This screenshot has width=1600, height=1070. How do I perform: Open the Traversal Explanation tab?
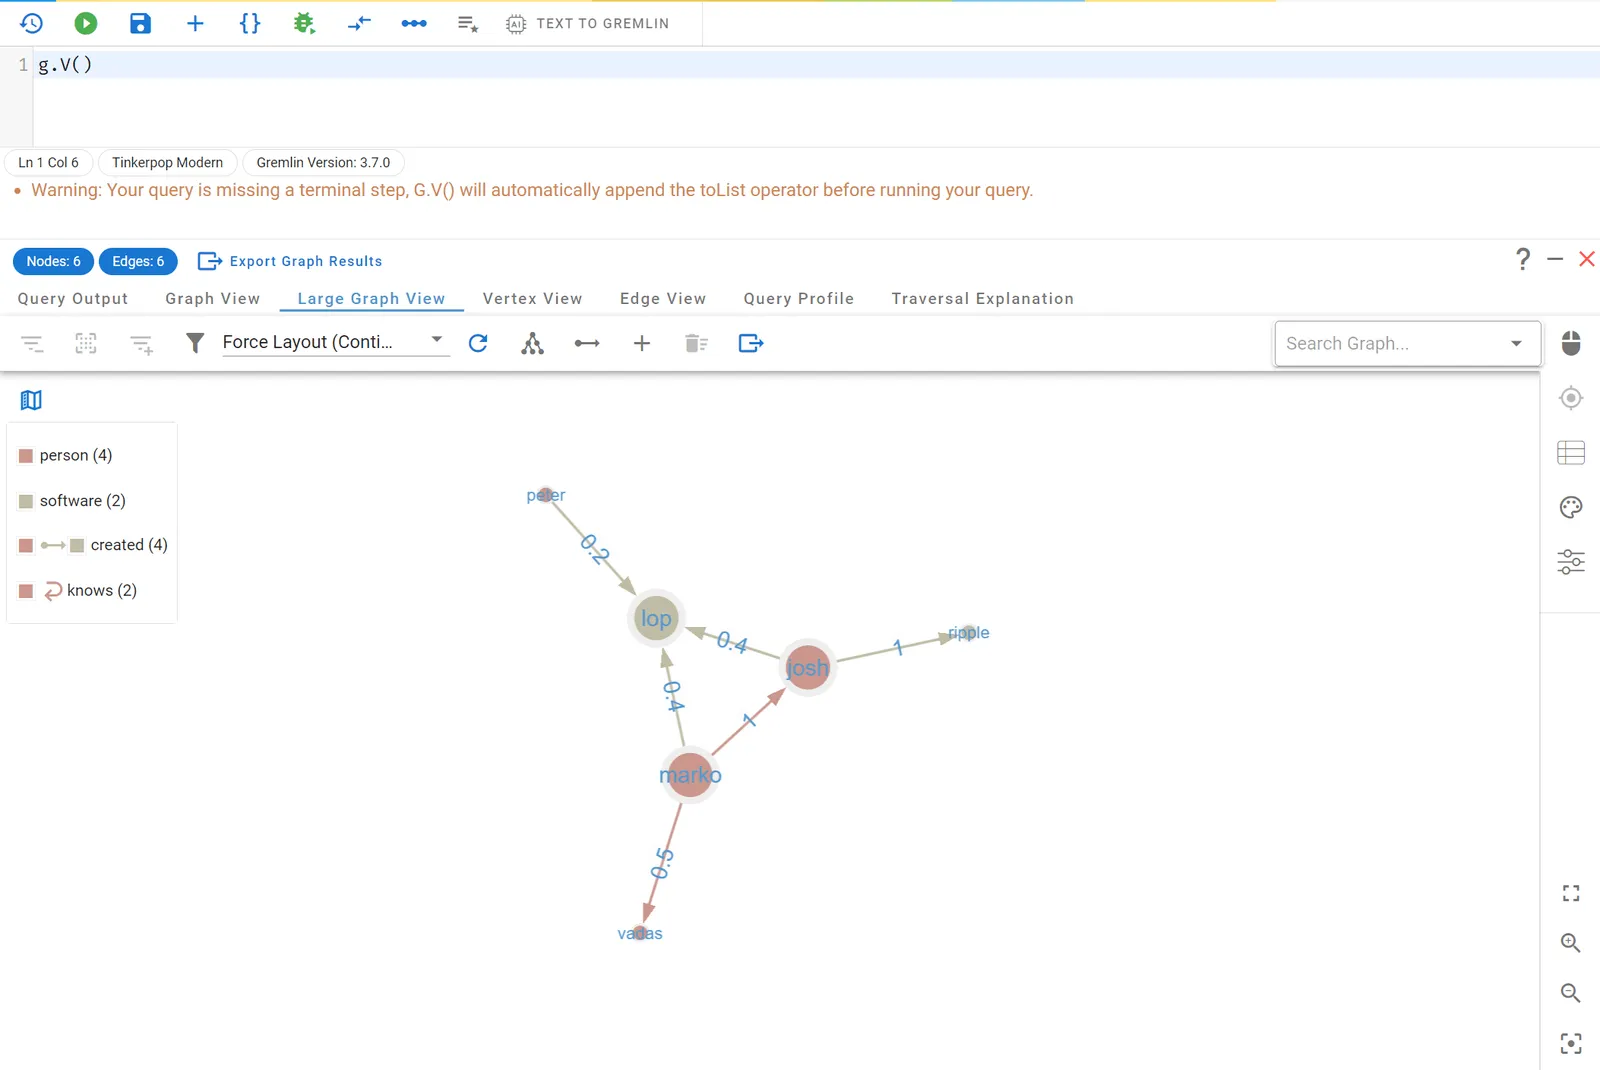pos(982,298)
